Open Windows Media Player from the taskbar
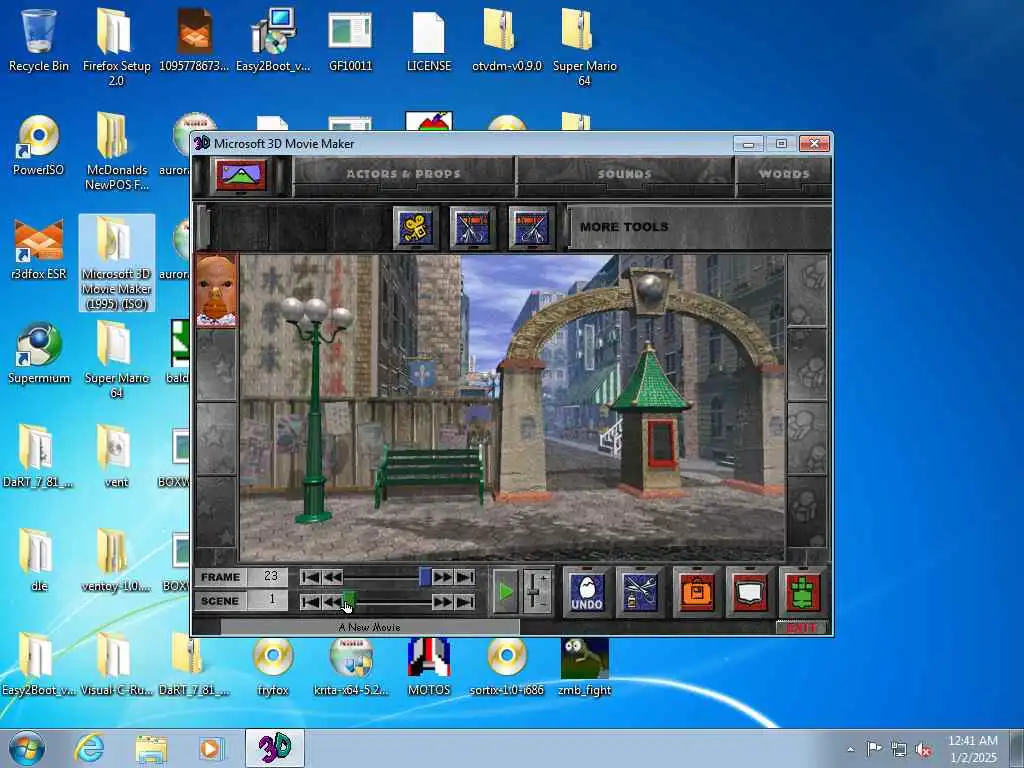The width and height of the screenshot is (1024, 768). tap(211, 748)
